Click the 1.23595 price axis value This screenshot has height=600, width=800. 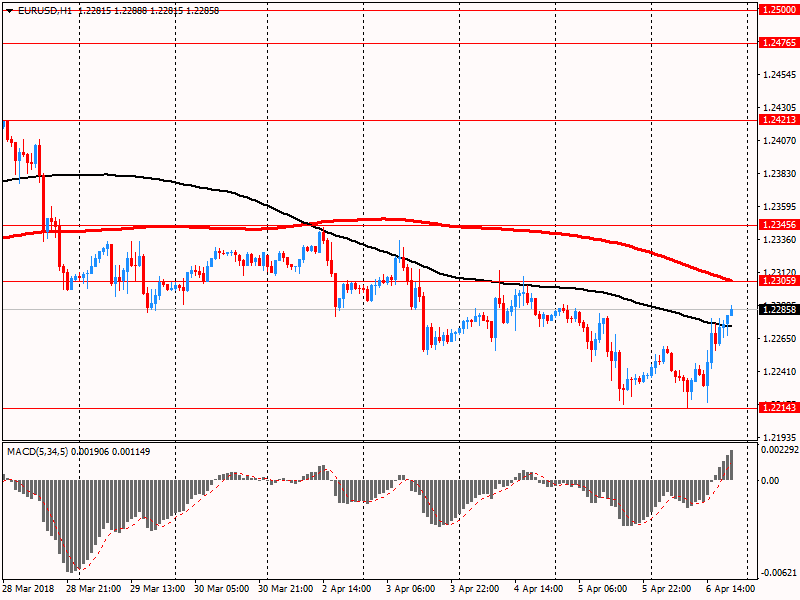pyautogui.click(x=779, y=207)
